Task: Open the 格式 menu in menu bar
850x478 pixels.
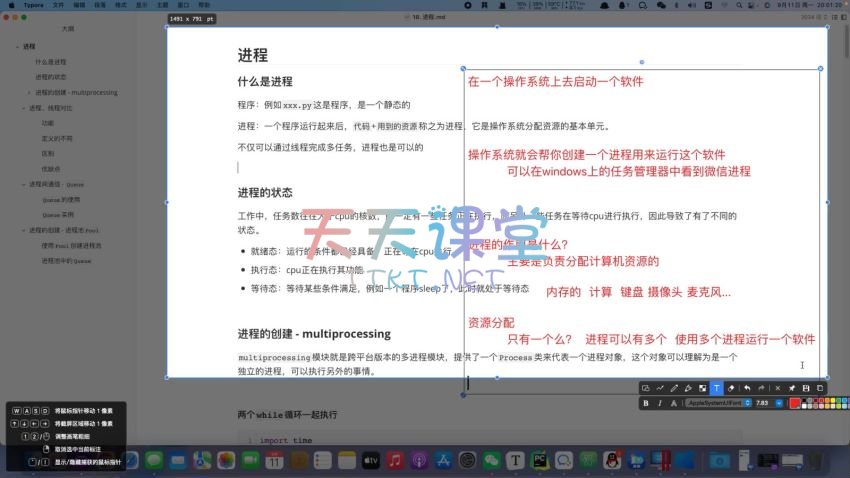Action: [121, 5]
